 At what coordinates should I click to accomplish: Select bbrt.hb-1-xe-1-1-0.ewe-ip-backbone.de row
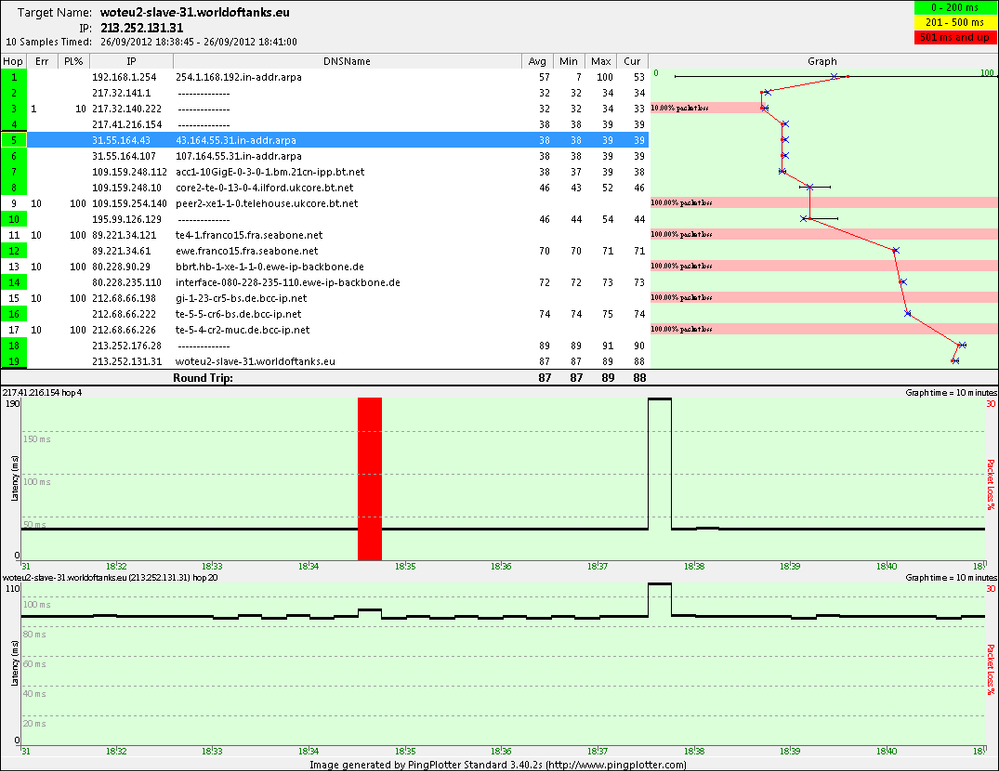point(324,266)
